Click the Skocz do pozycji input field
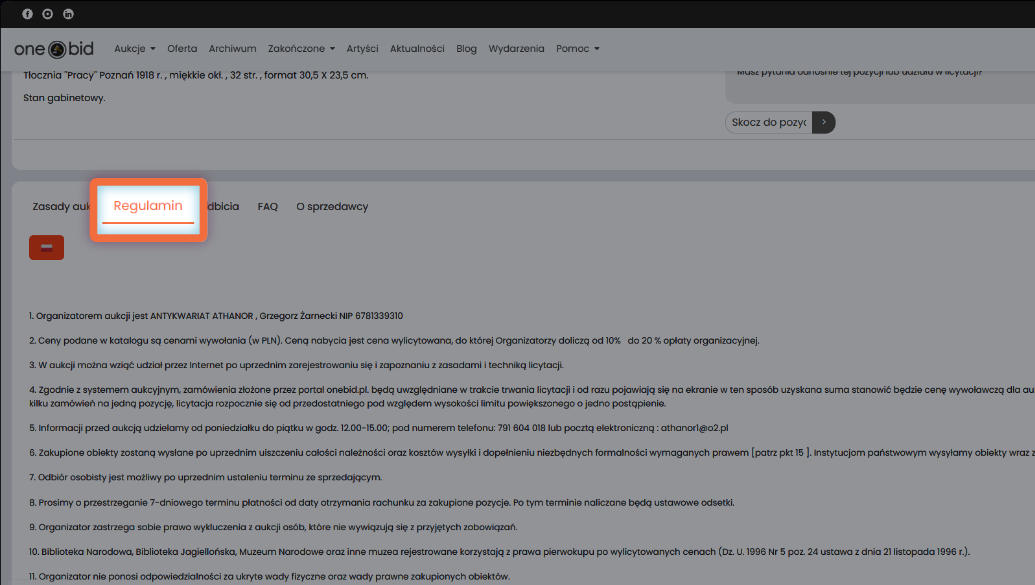 pos(769,122)
